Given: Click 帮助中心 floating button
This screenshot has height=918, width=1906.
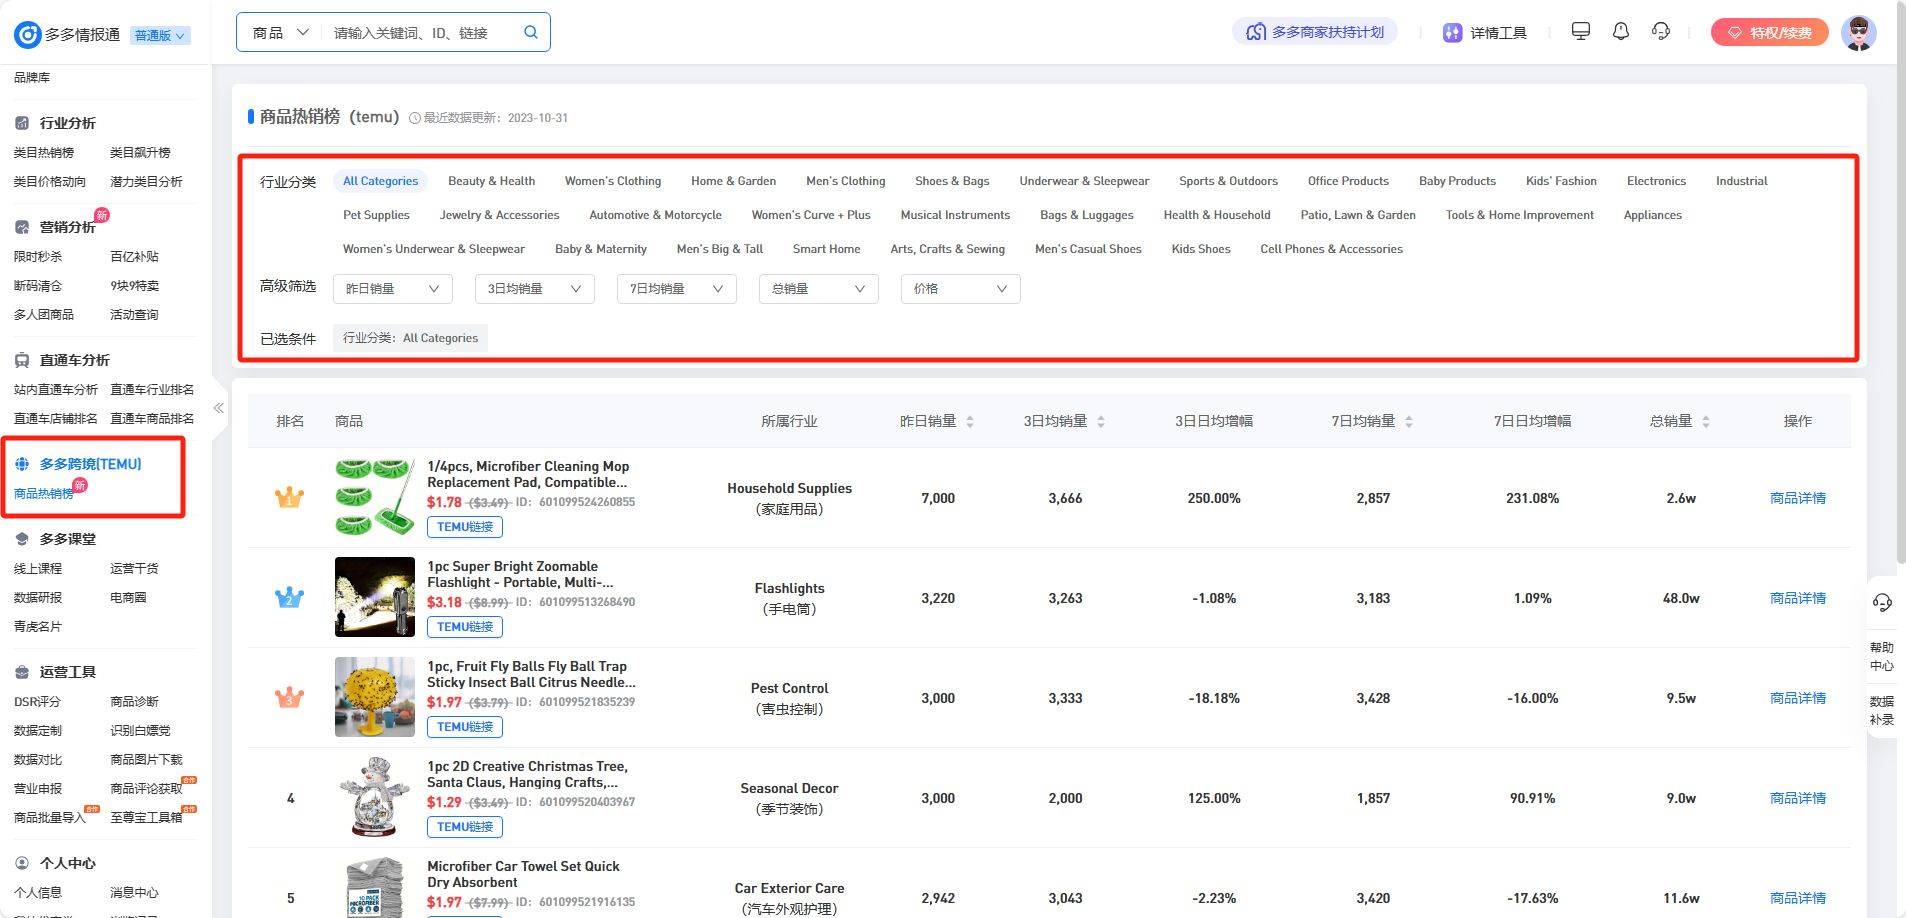Looking at the screenshot, I should [1882, 656].
